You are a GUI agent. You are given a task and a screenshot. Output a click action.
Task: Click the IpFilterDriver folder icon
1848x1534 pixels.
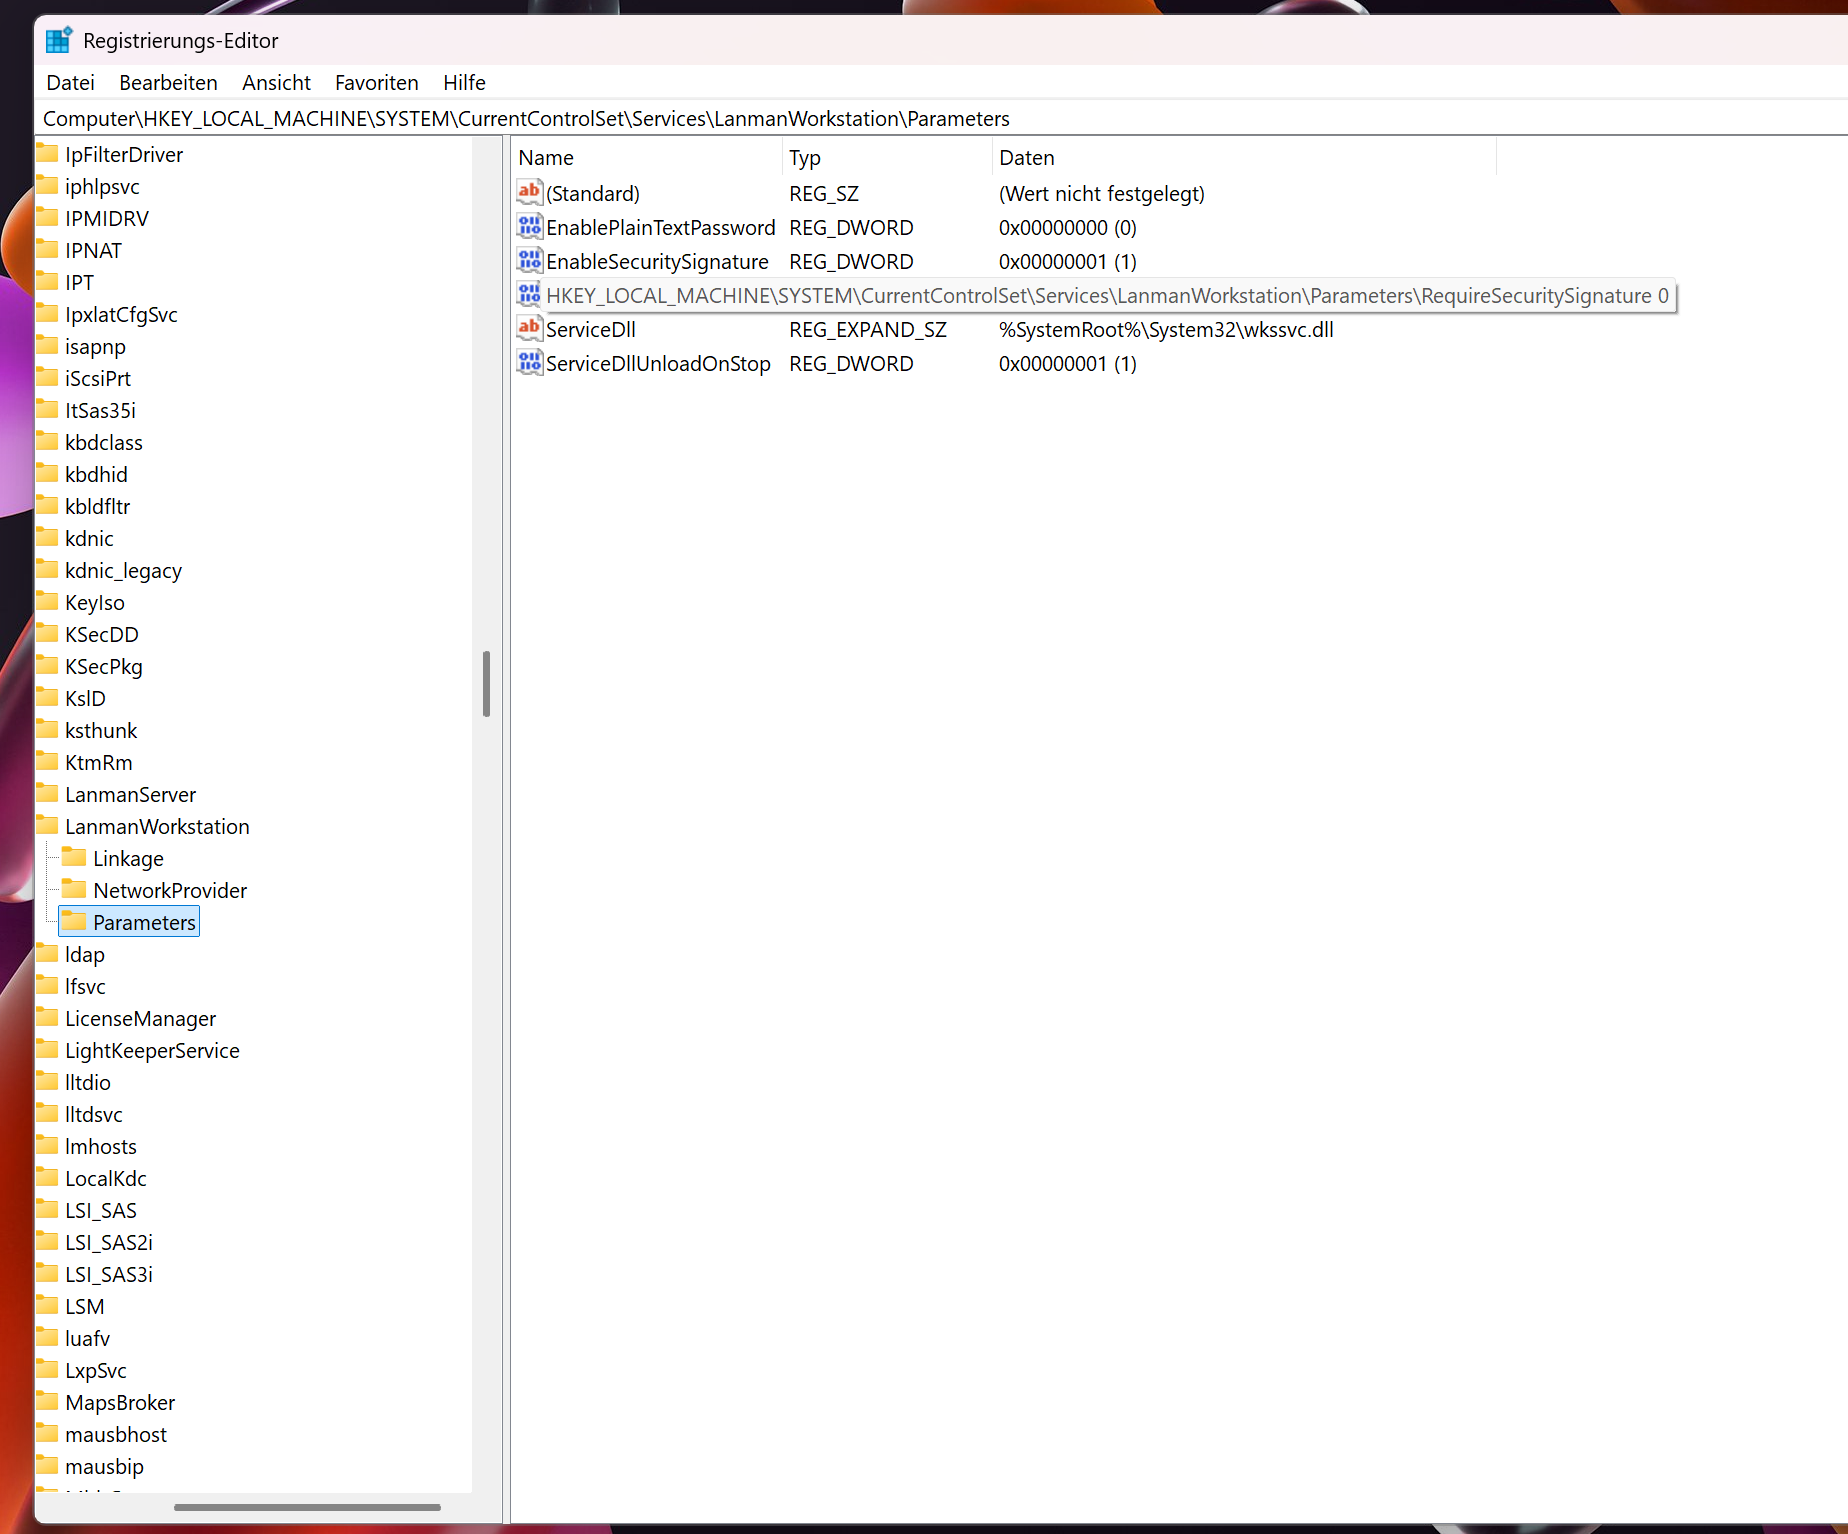(x=47, y=153)
